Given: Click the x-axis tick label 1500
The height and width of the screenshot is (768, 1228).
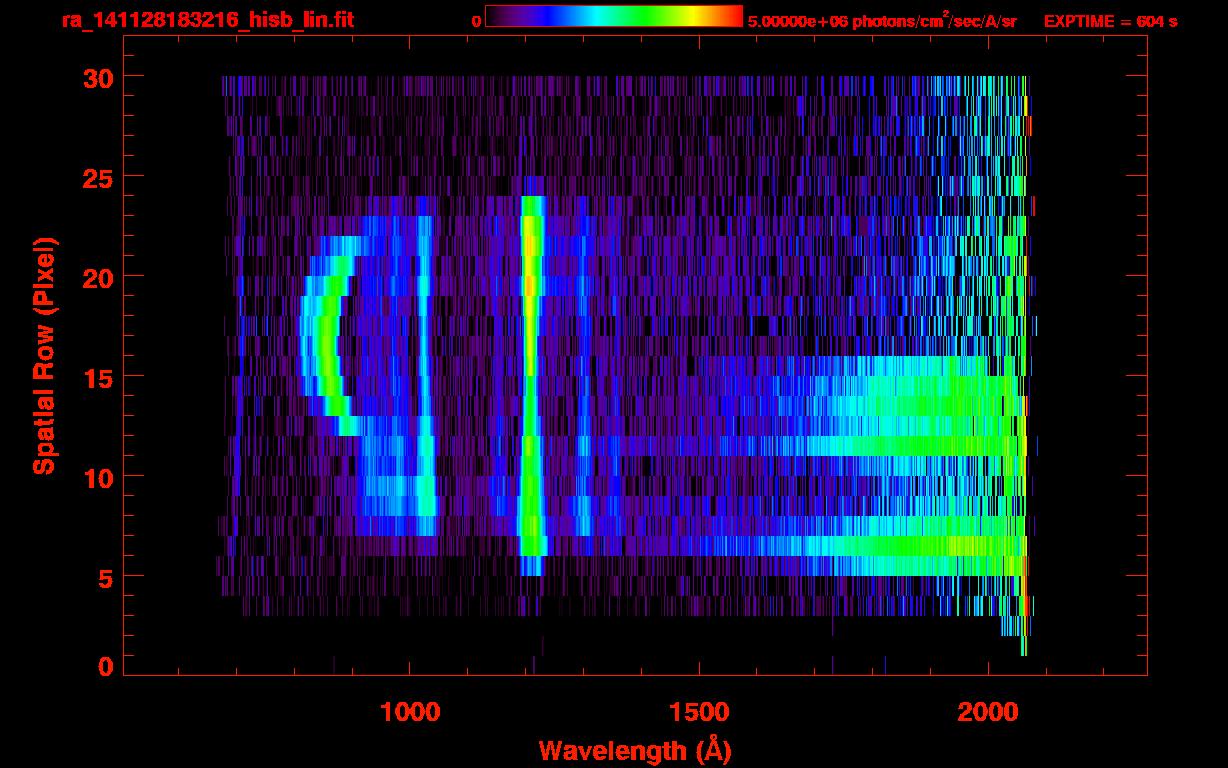Looking at the screenshot, I should pos(698,712).
